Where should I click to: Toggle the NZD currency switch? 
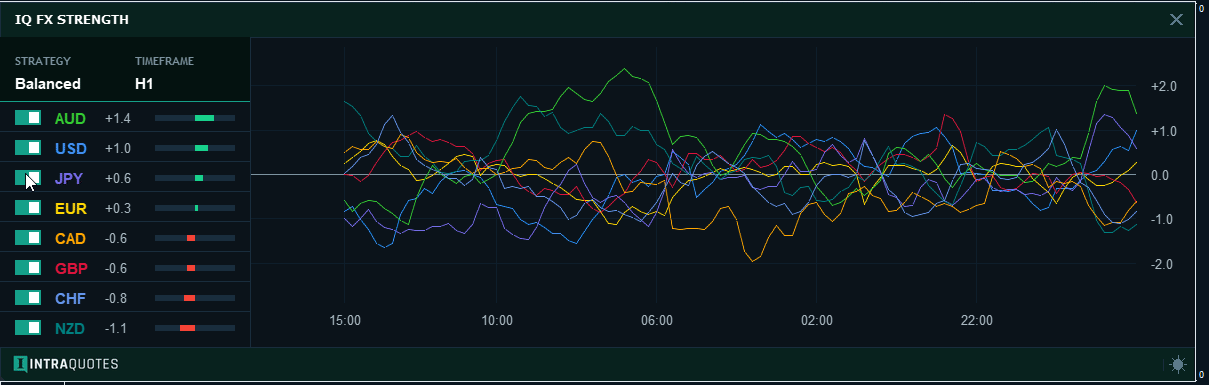(28, 328)
